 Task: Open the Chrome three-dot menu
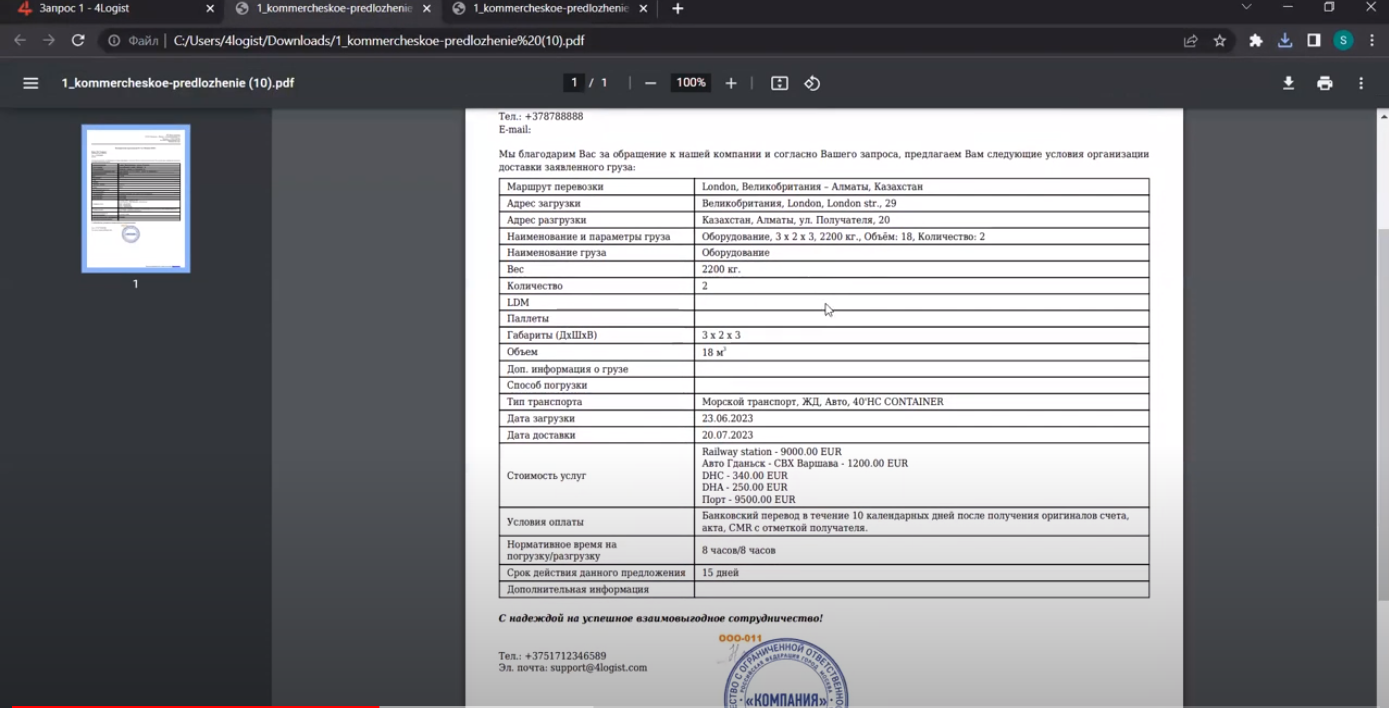(1372, 41)
